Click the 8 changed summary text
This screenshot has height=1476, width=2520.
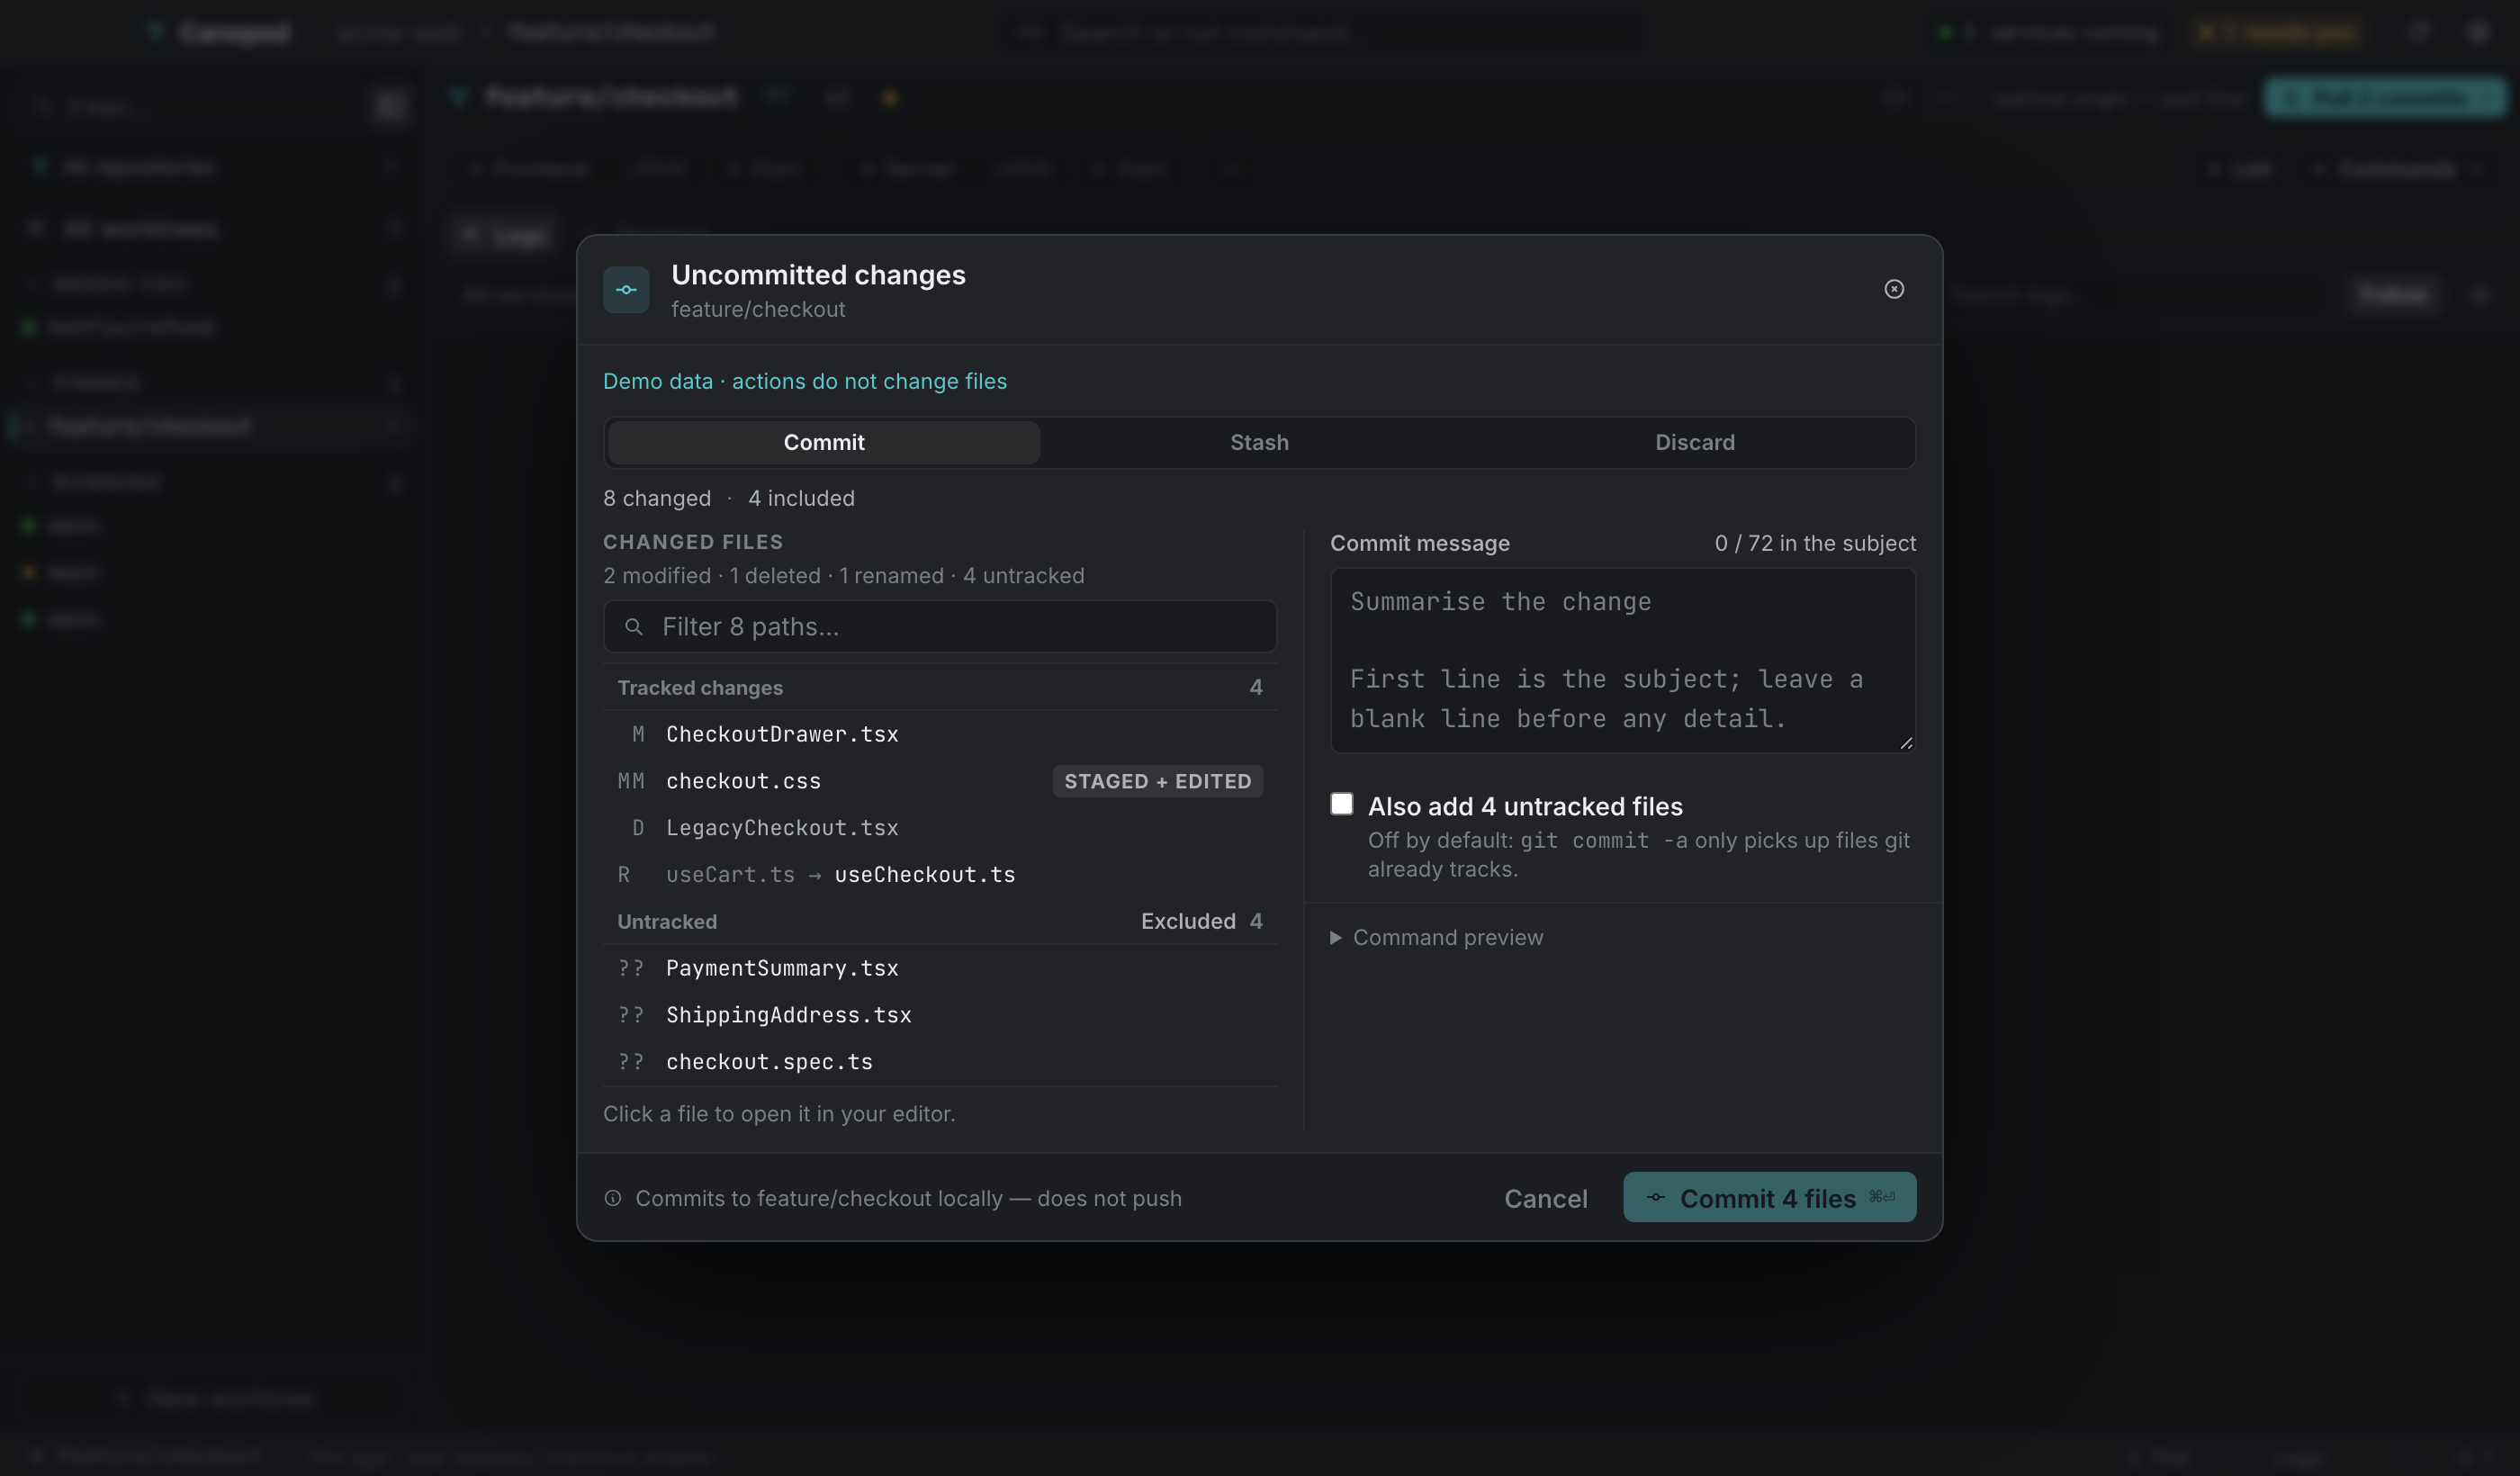tap(657, 498)
